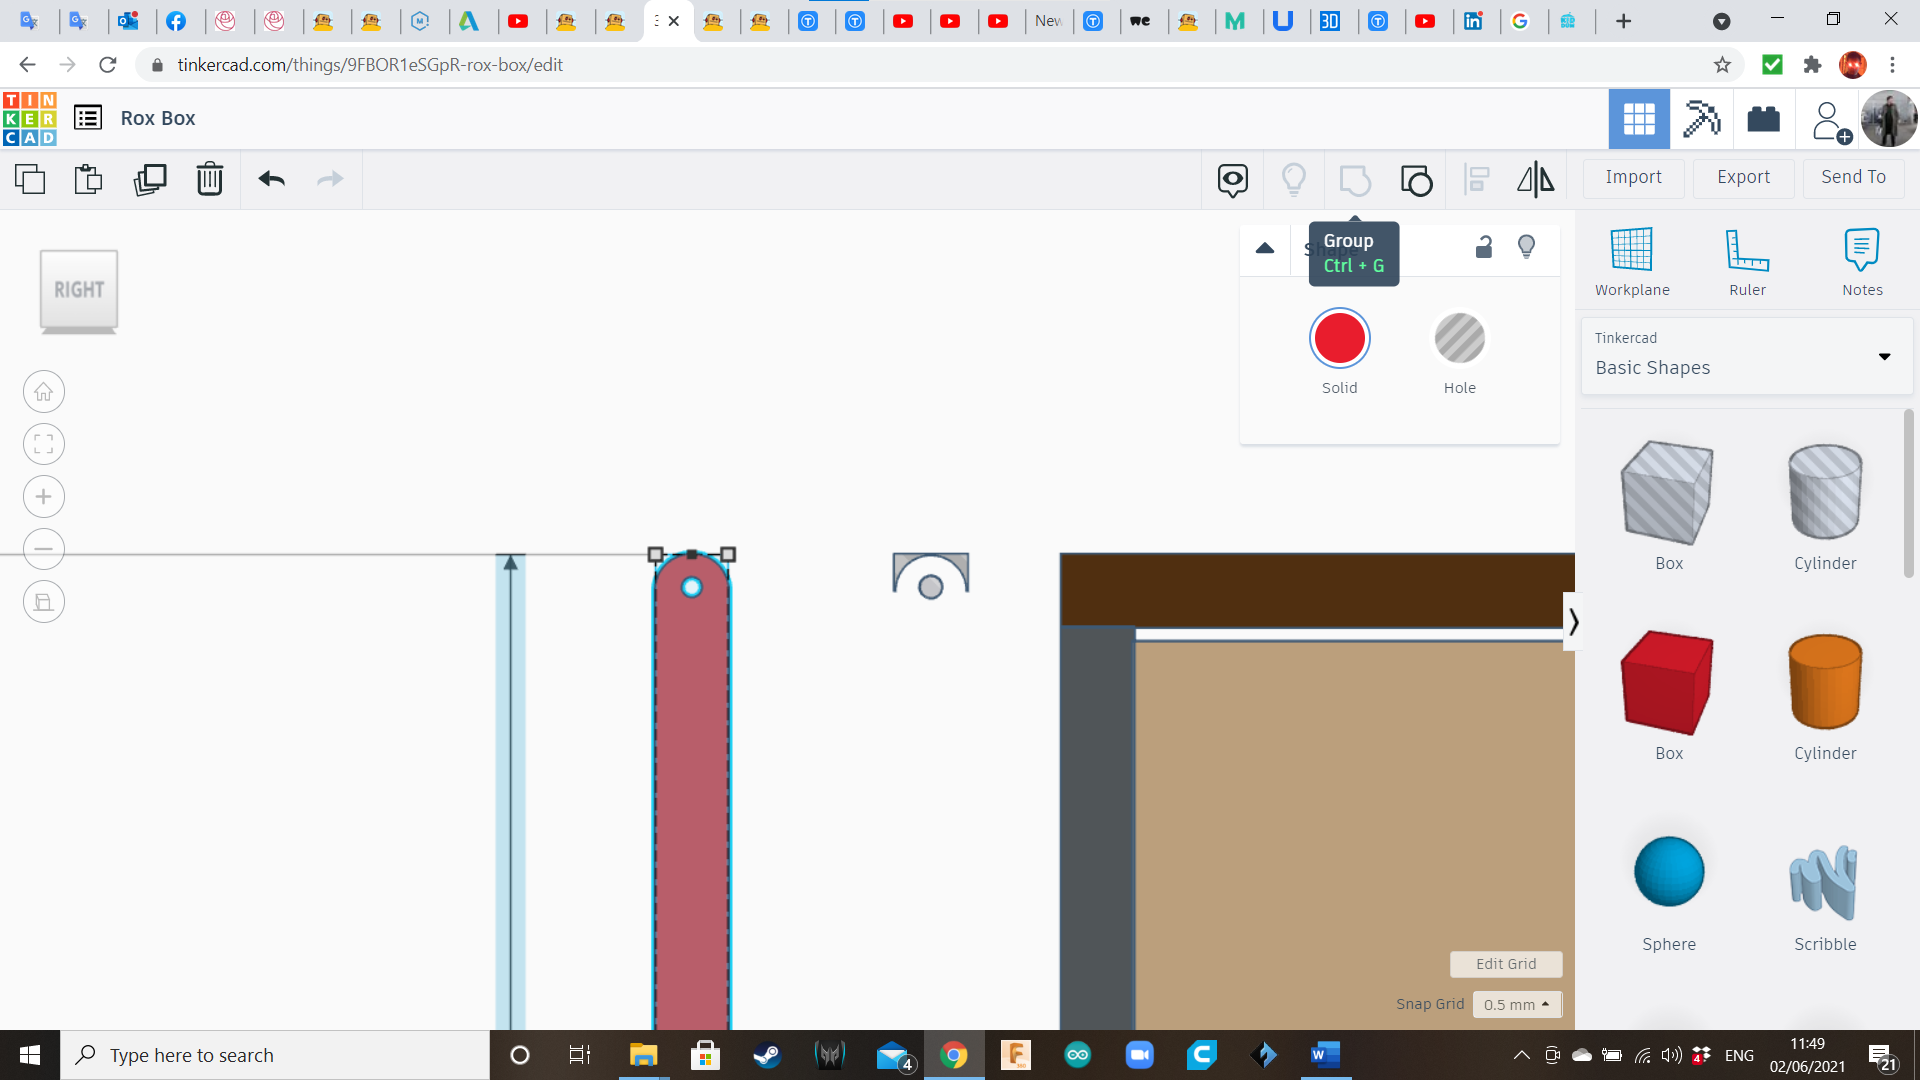This screenshot has width=1920, height=1080.
Task: Expand the Basic Shapes category dropdown
Action: pos(1884,356)
